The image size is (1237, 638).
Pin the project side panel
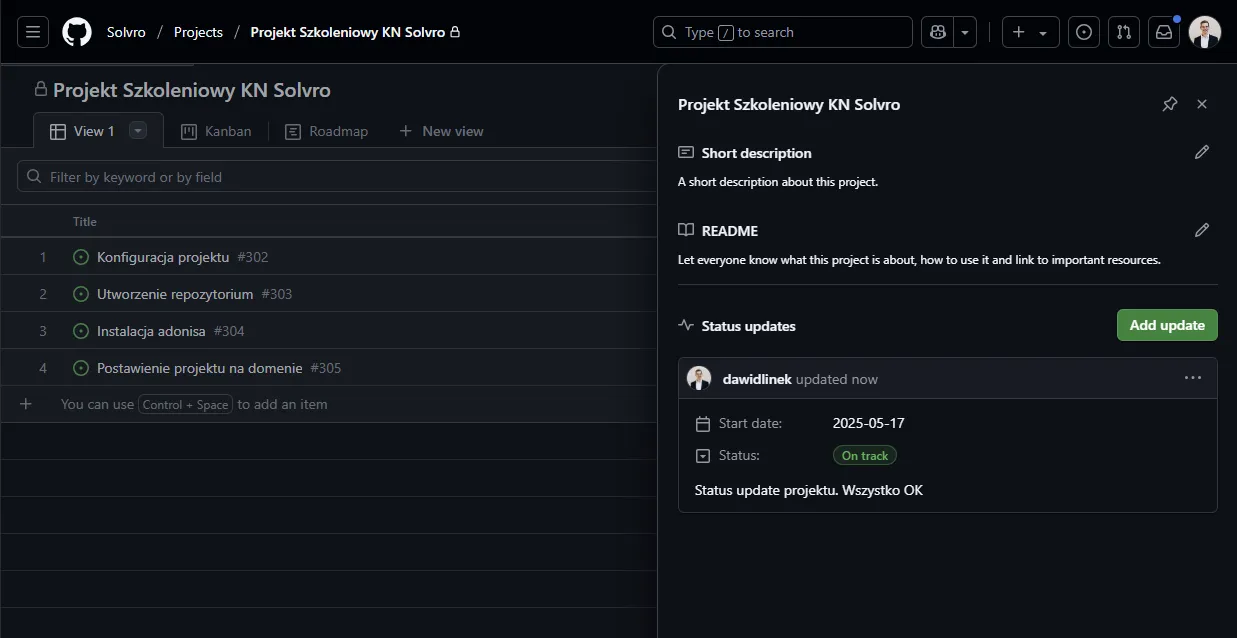[1169, 104]
